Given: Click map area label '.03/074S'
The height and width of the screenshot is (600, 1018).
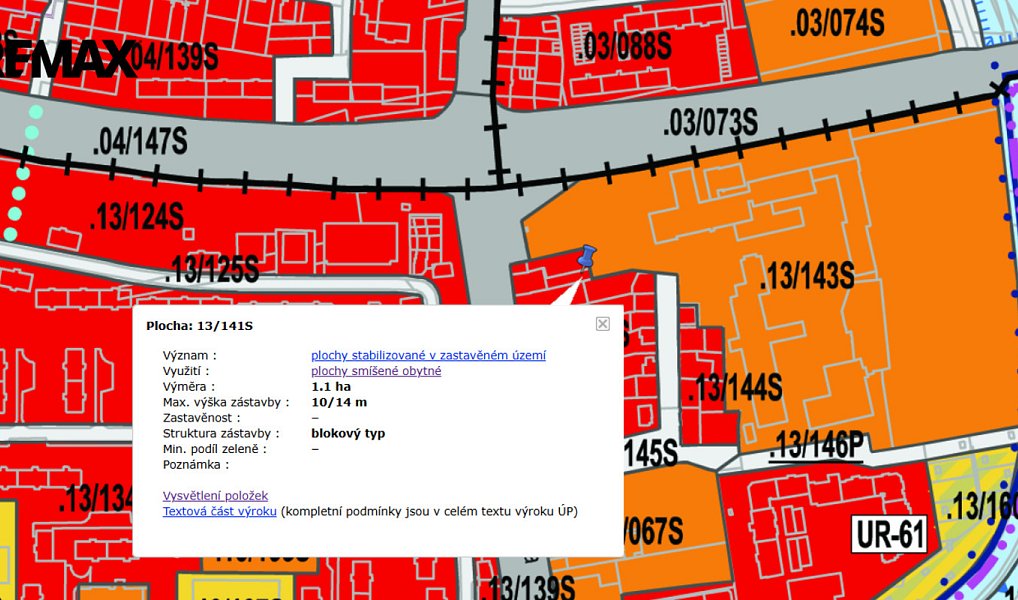Looking at the screenshot, I should point(837,23).
